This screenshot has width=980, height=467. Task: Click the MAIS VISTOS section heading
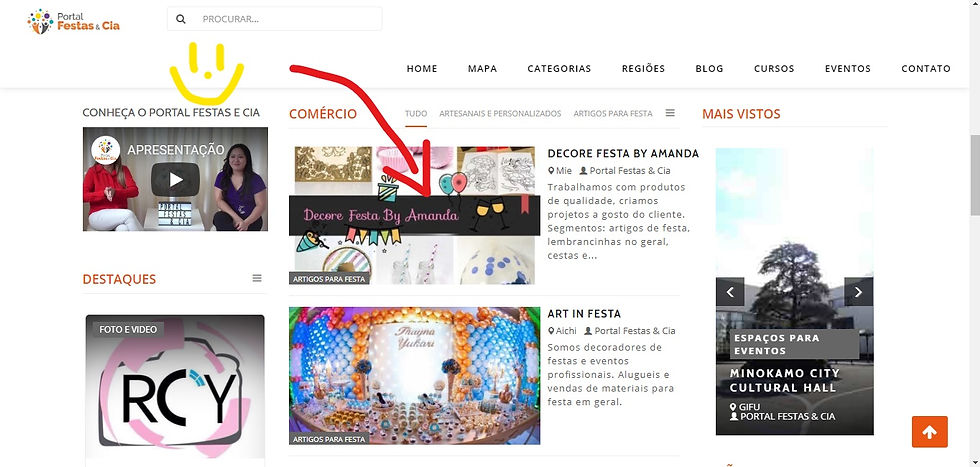pyautogui.click(x=741, y=114)
